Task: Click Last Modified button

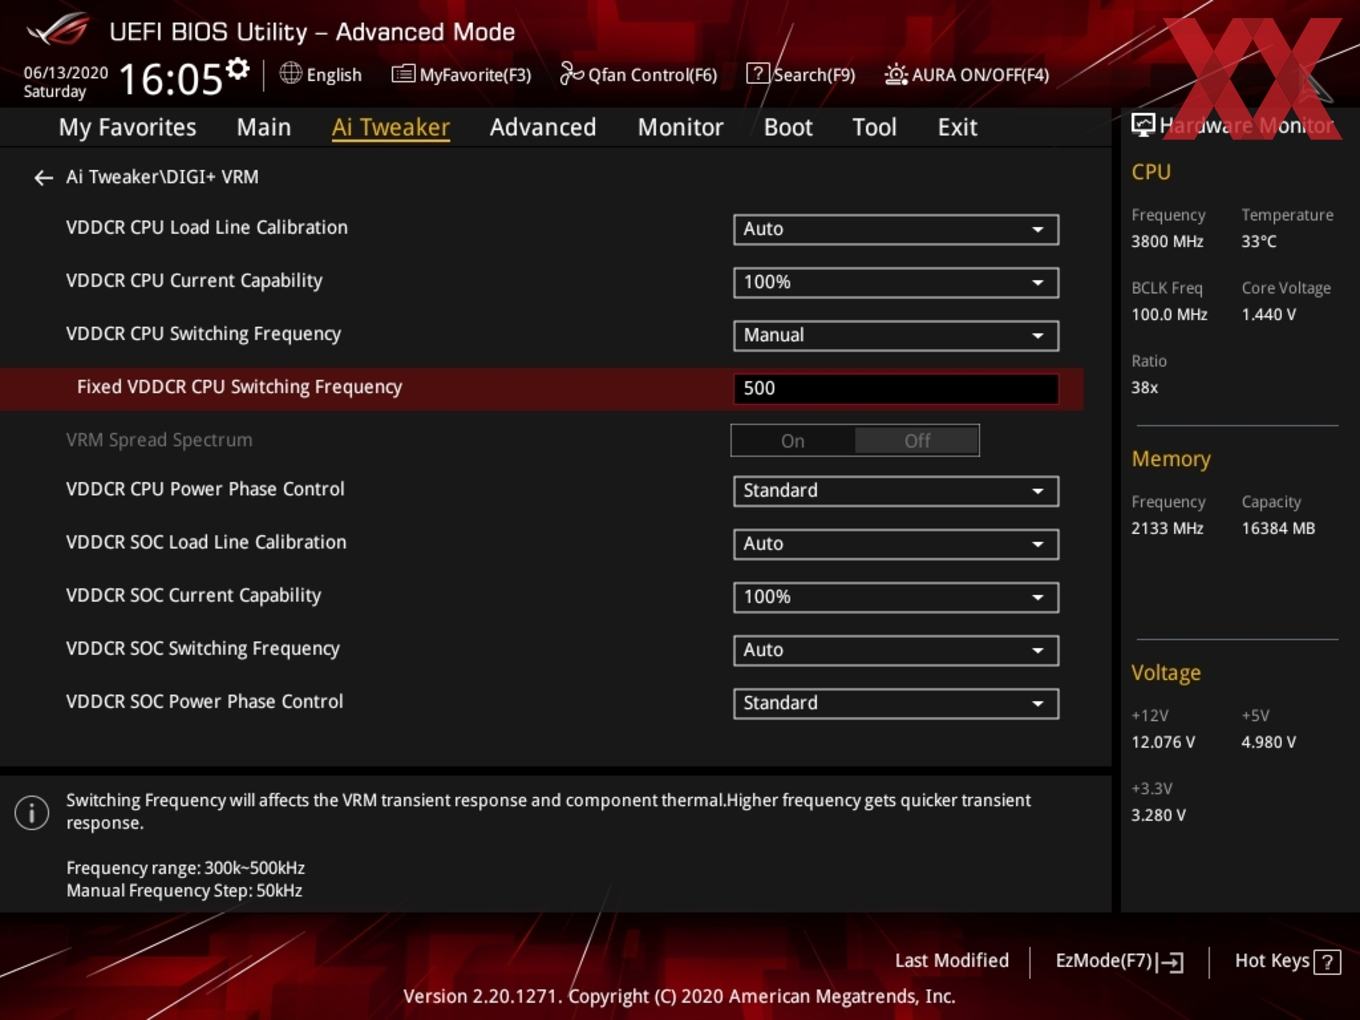Action: 952,961
